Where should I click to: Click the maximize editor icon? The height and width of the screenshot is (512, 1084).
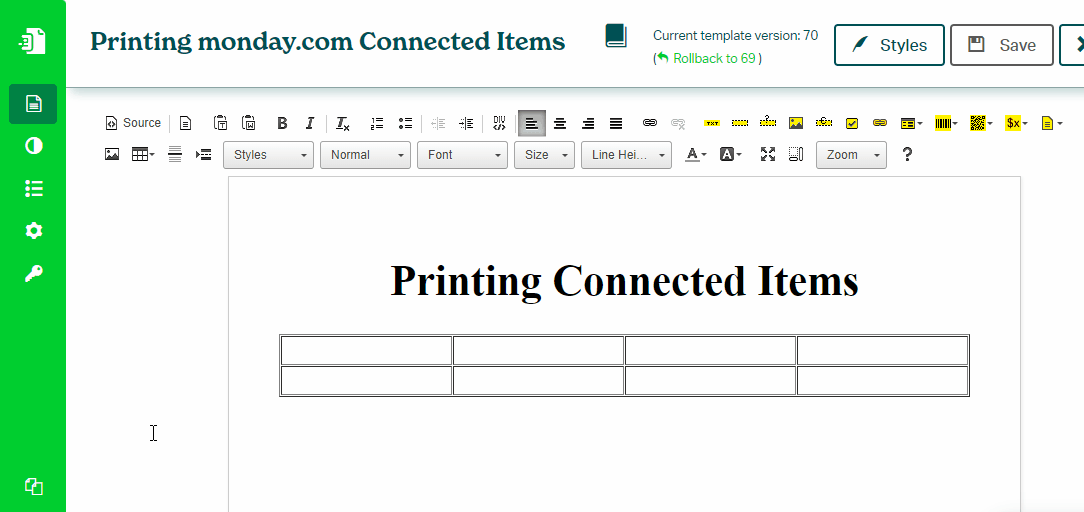[768, 155]
